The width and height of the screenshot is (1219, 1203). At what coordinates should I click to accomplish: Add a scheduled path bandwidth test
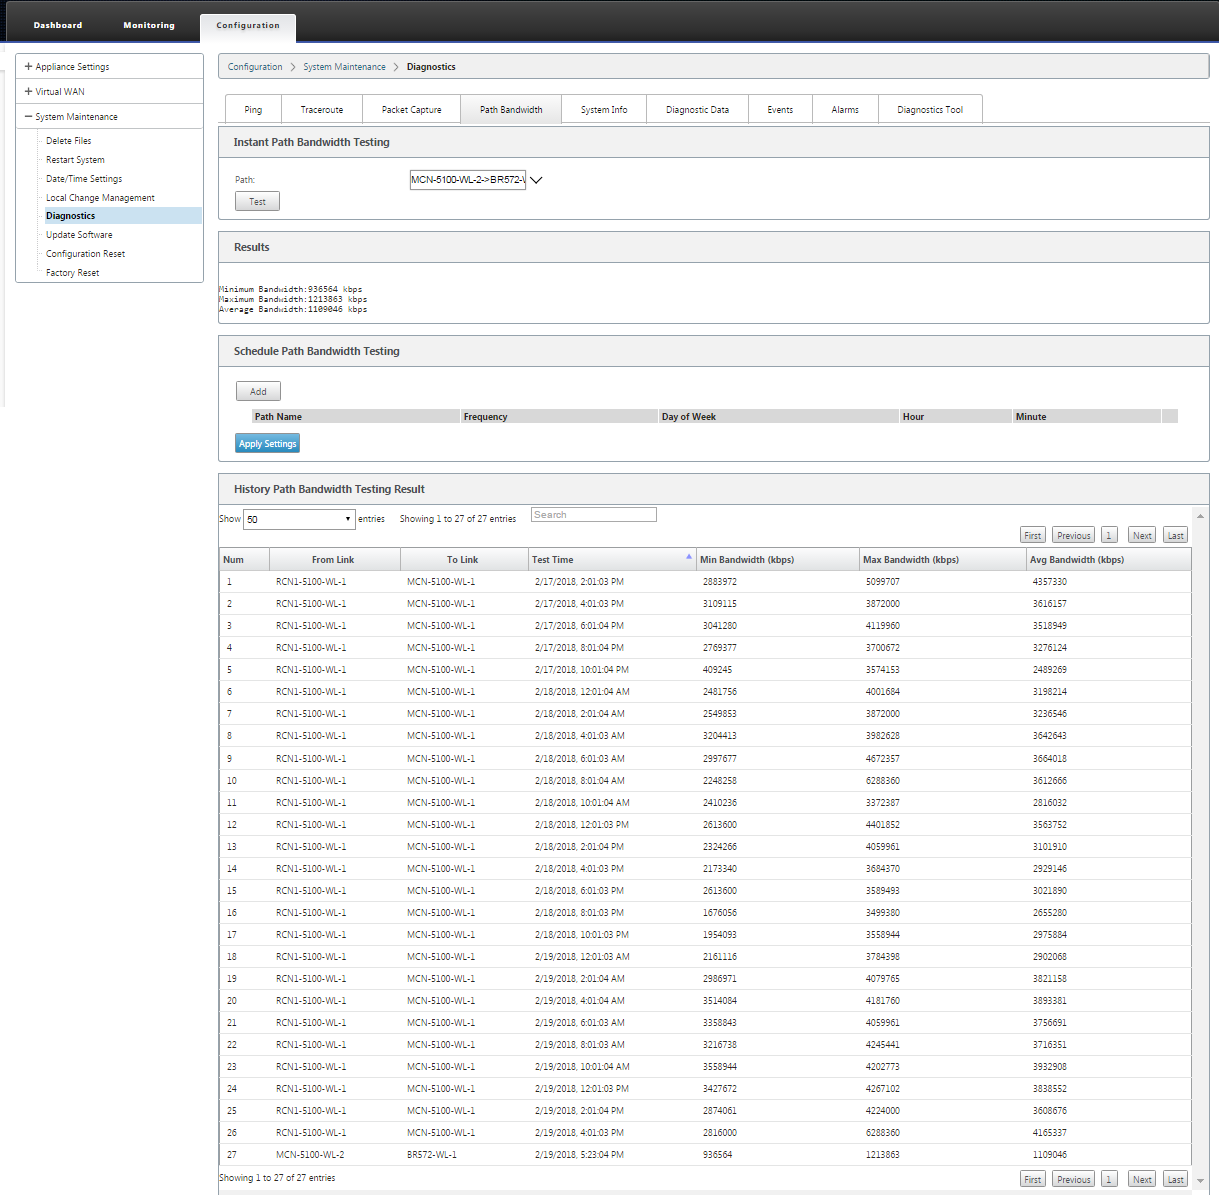click(x=258, y=391)
